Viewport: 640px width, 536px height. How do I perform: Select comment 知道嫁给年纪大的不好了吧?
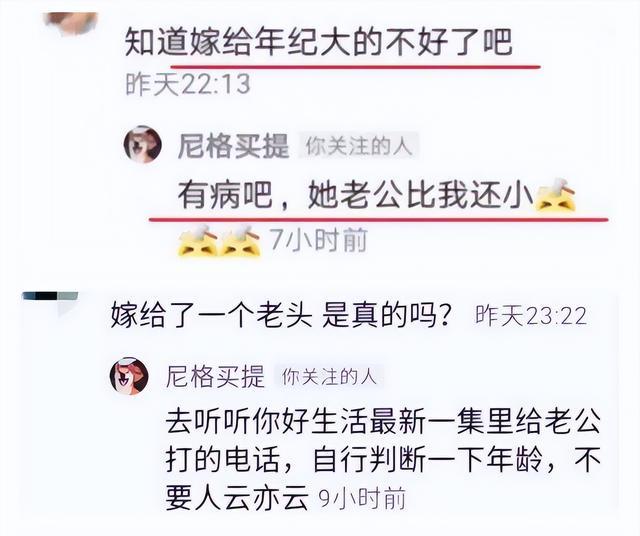[318, 42]
